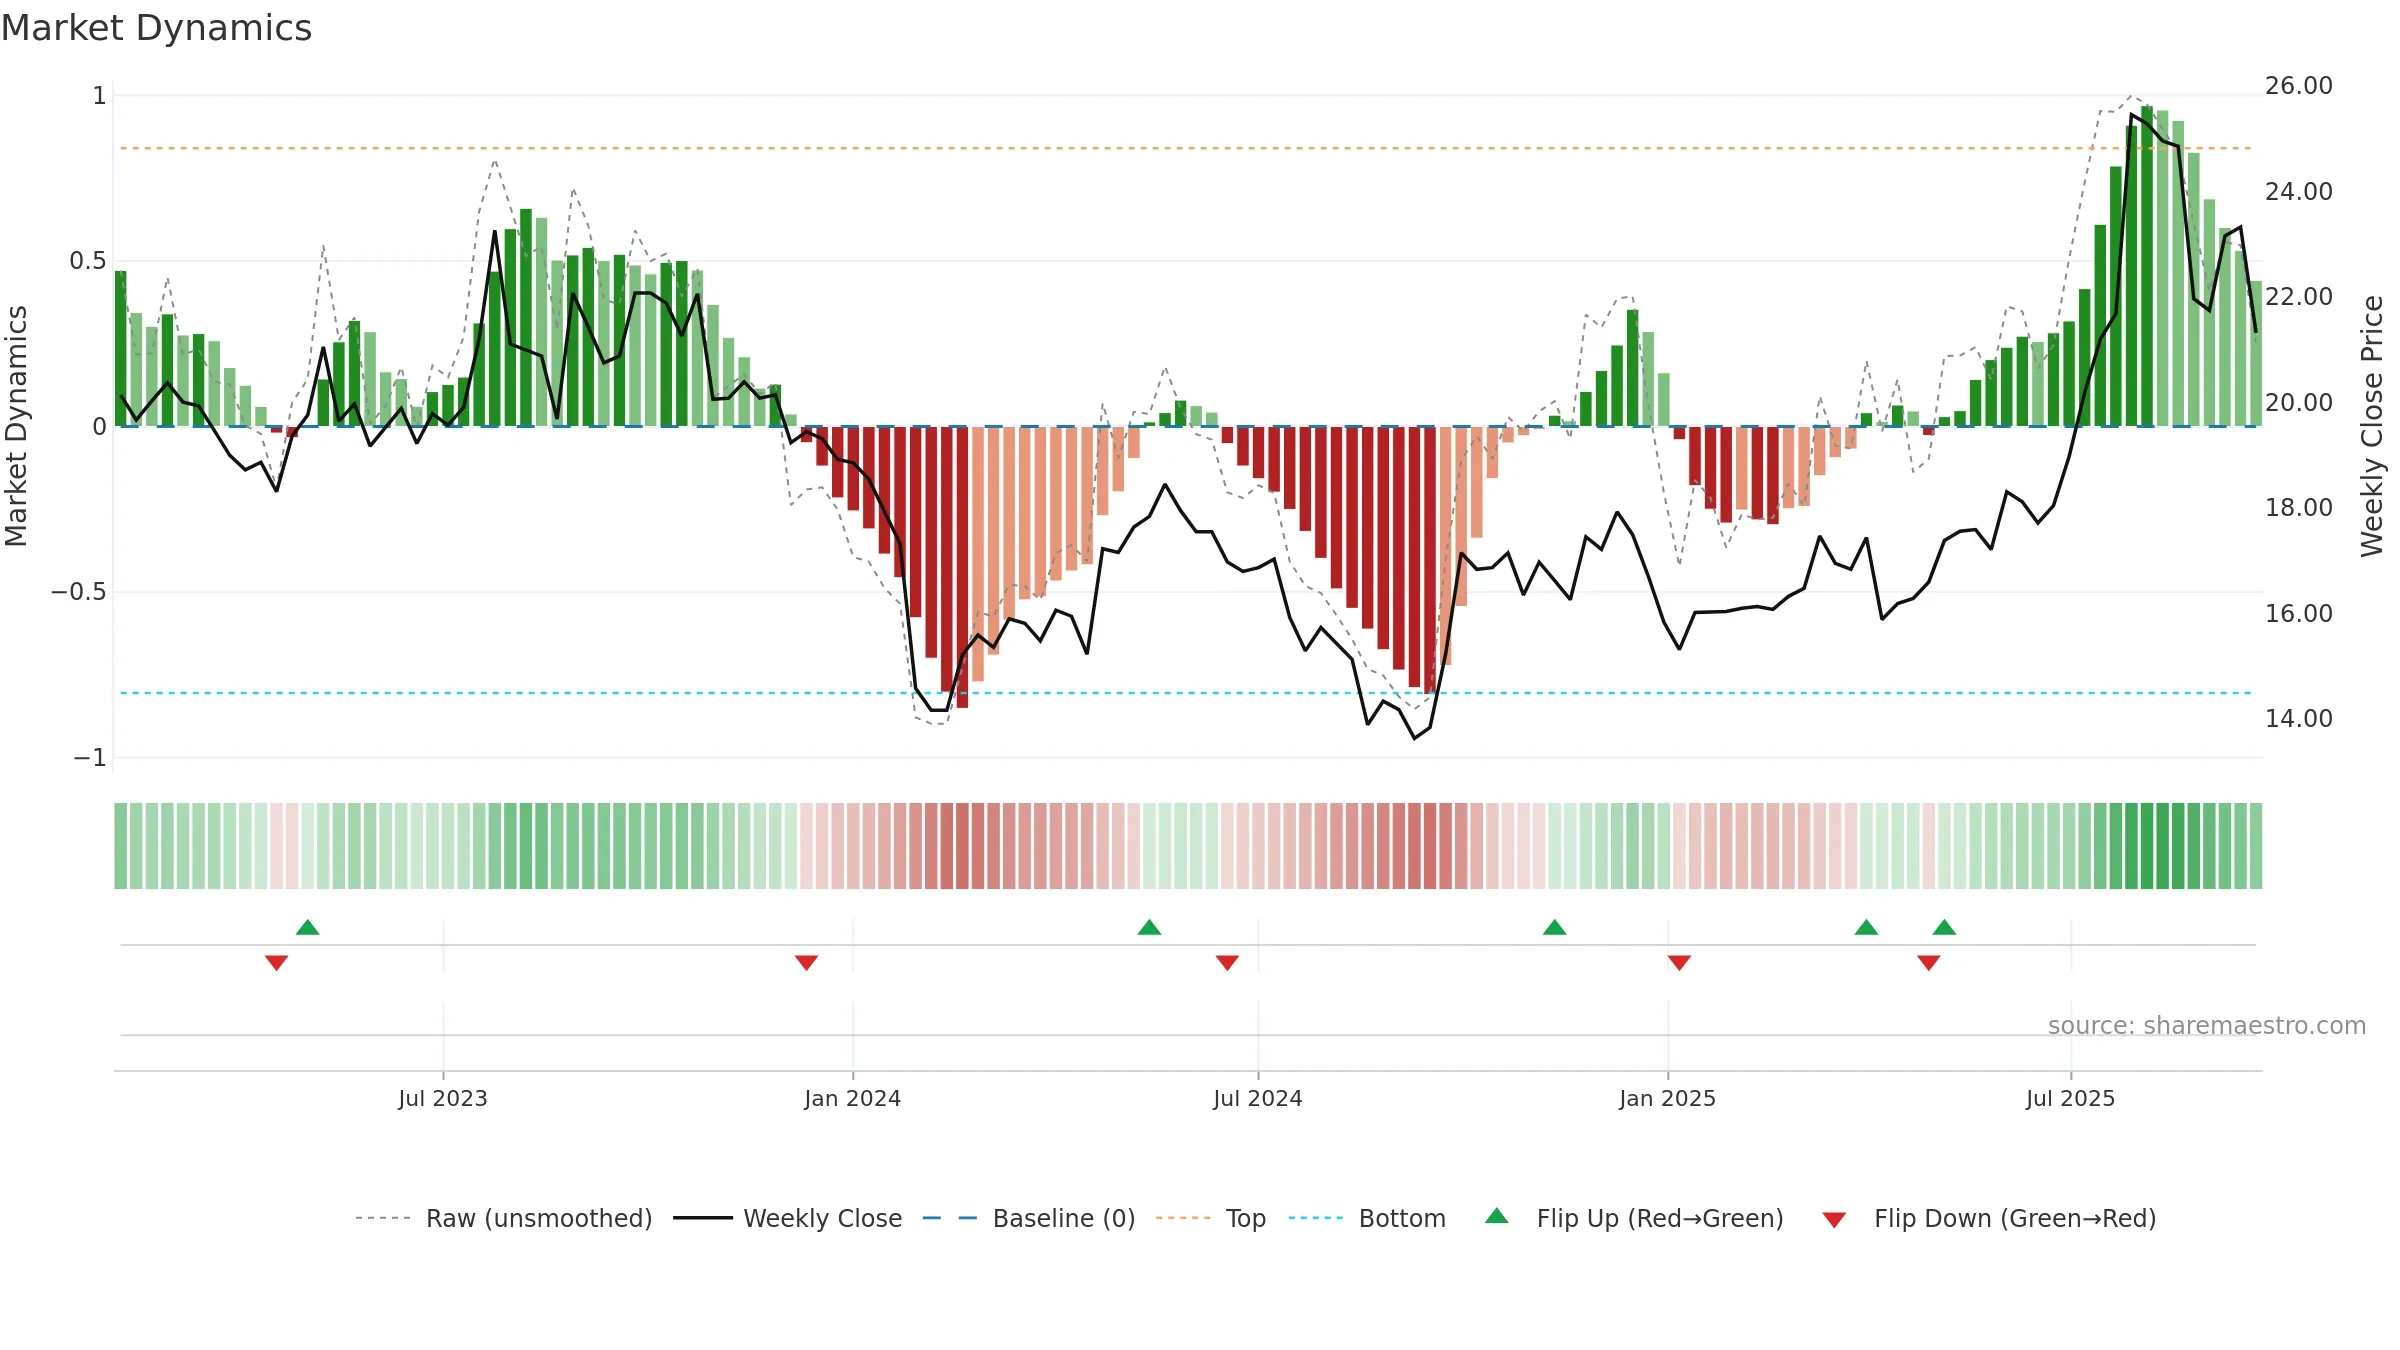Click the 22.00 price axis label
2400x1350 pixels.
pyautogui.click(x=2299, y=297)
